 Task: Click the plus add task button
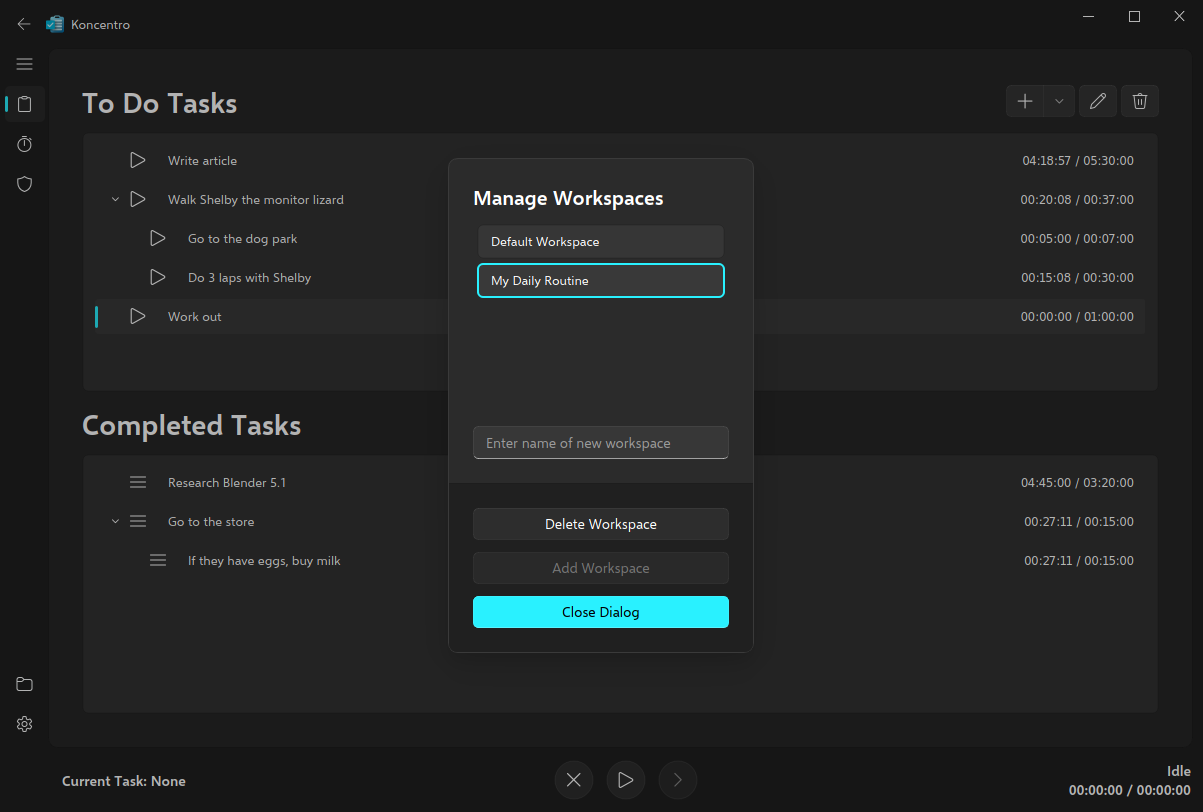coord(1025,101)
